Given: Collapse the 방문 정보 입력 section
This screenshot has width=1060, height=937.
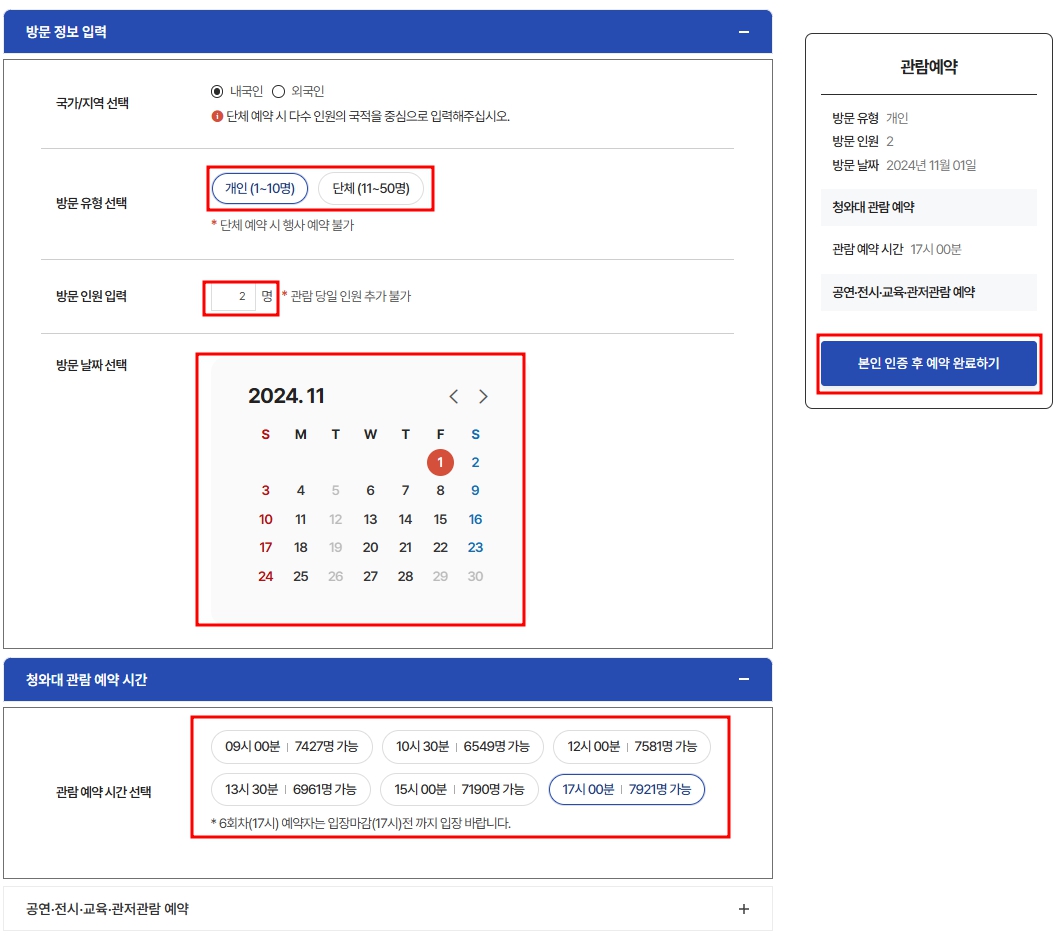Looking at the screenshot, I should tap(744, 32).
